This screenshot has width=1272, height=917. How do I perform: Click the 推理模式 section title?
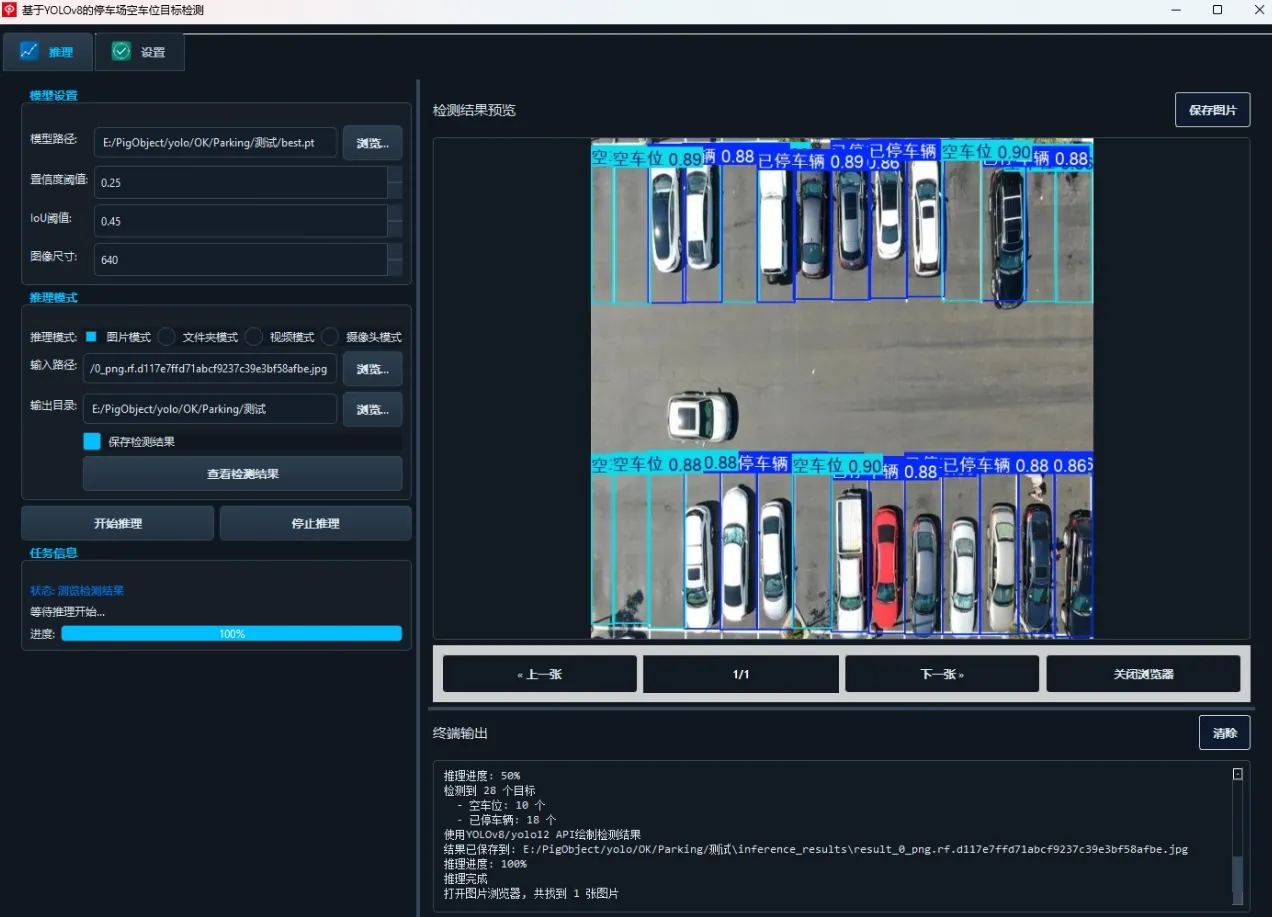pos(53,298)
